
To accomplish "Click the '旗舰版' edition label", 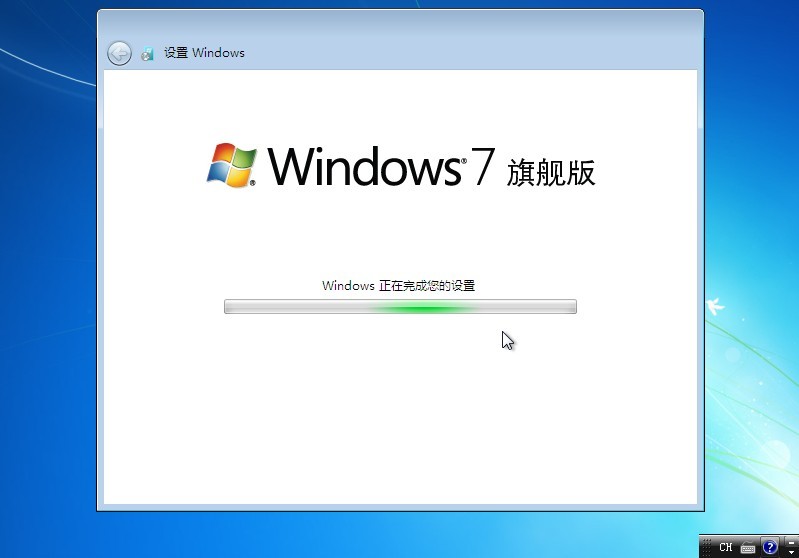I will (x=551, y=172).
